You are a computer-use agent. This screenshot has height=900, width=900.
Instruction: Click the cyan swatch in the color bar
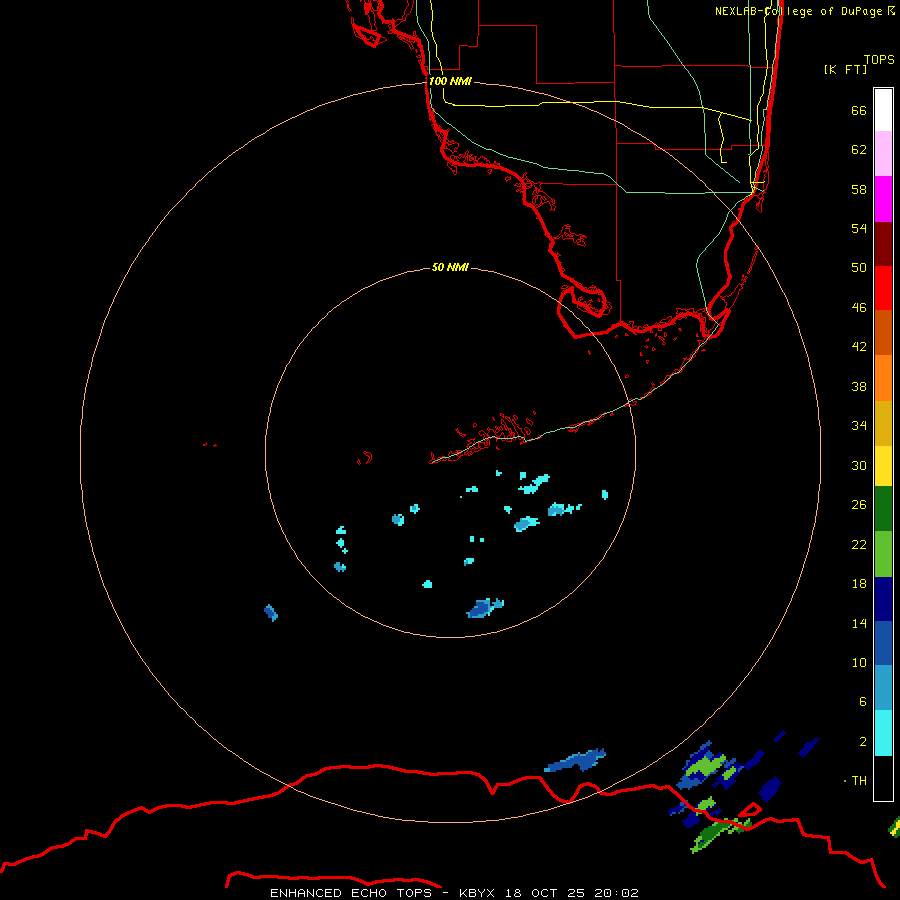click(883, 733)
